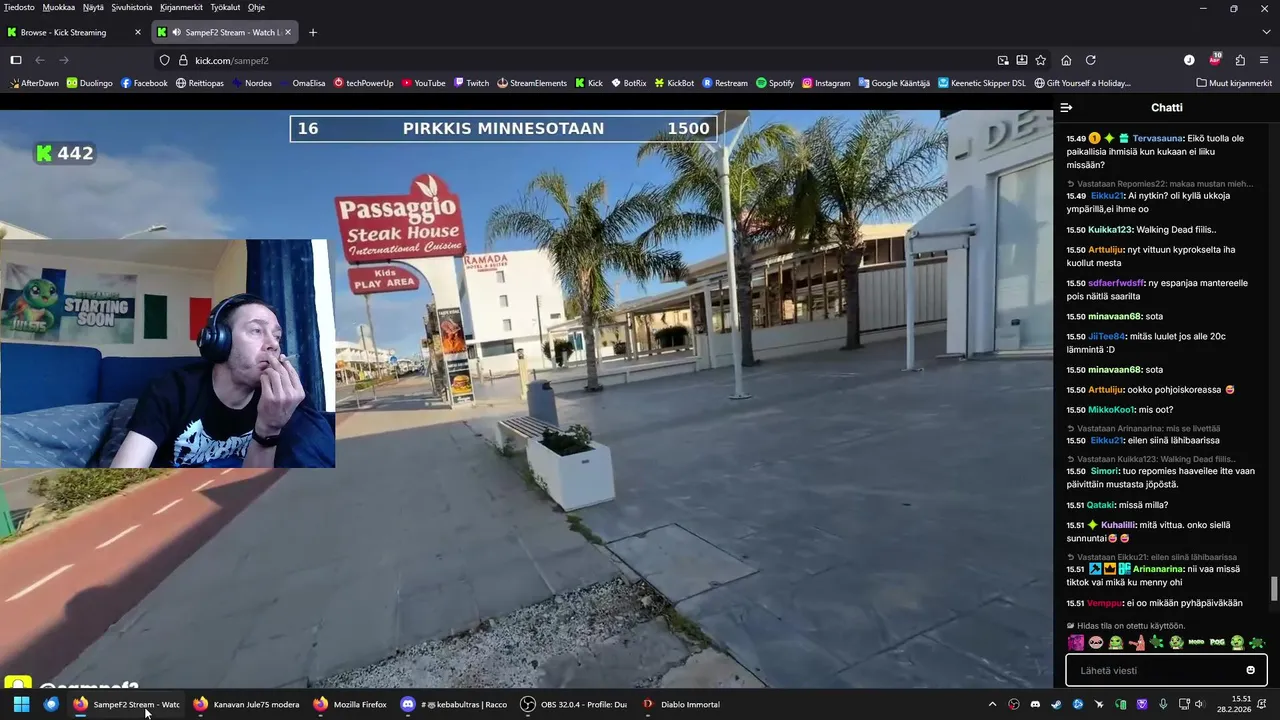Open the Näytä menu
The height and width of the screenshot is (720, 1280).
(x=93, y=7)
